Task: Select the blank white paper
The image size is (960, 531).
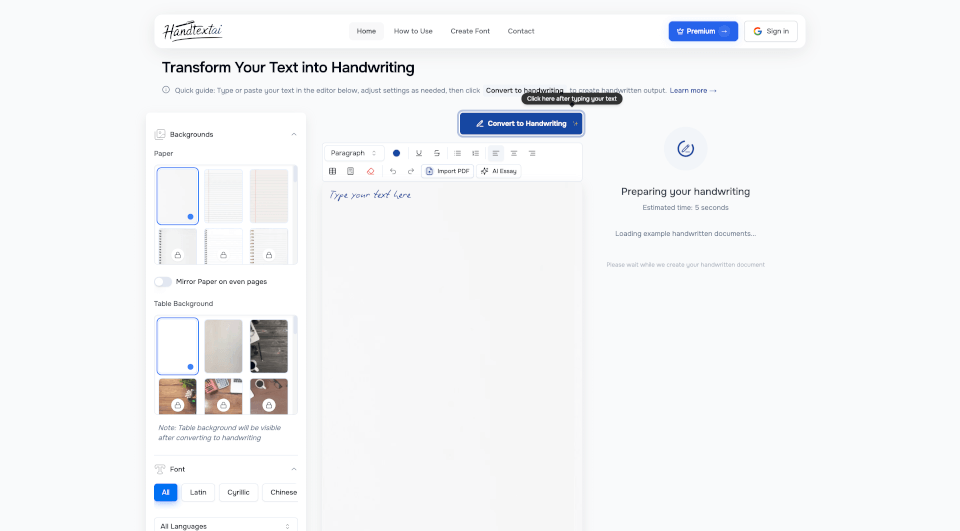Action: pyautogui.click(x=178, y=196)
